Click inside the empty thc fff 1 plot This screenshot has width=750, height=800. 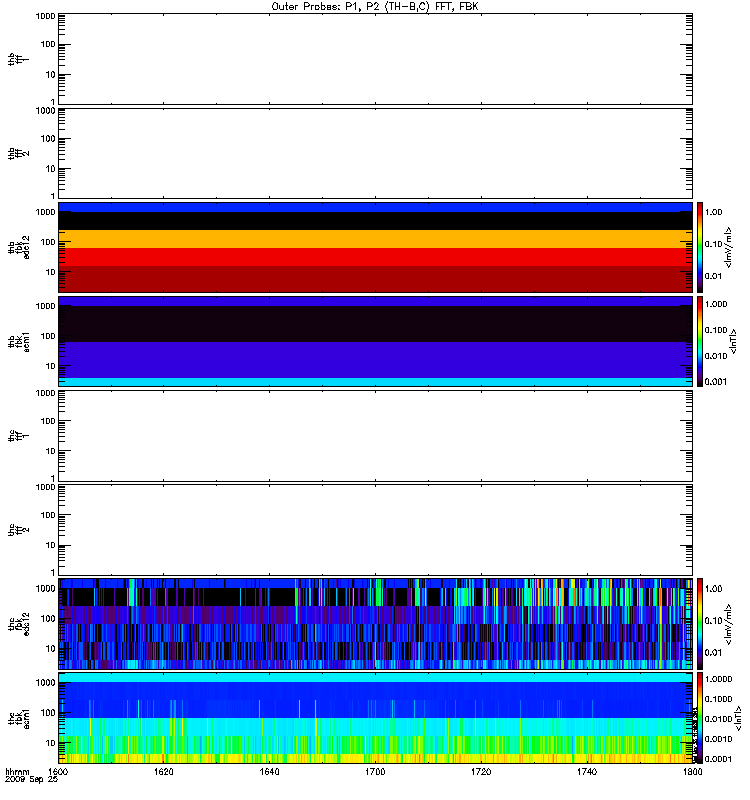(375, 436)
